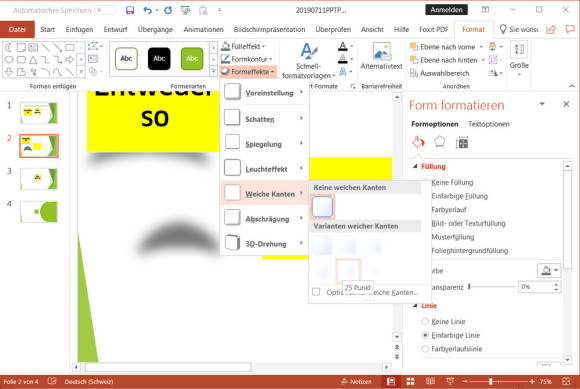Viewport: 580px width, 389px height.
Task: Open the Fülleffekt dropdown
Action: tap(243, 47)
